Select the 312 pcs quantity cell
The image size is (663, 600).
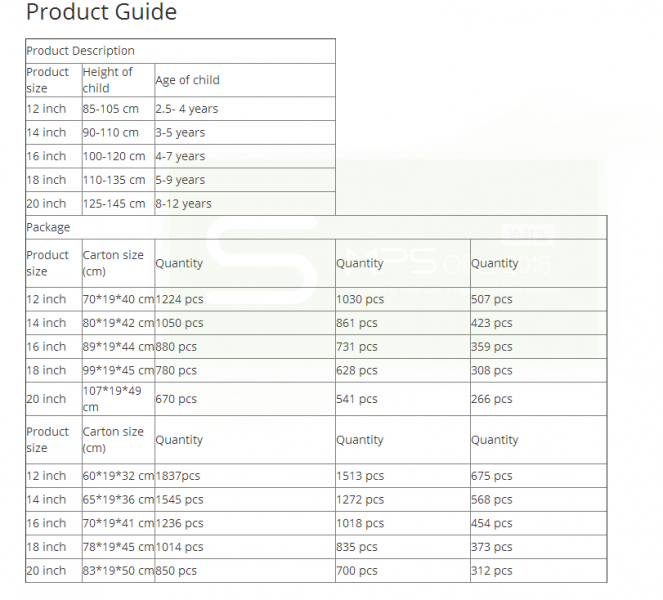click(492, 570)
